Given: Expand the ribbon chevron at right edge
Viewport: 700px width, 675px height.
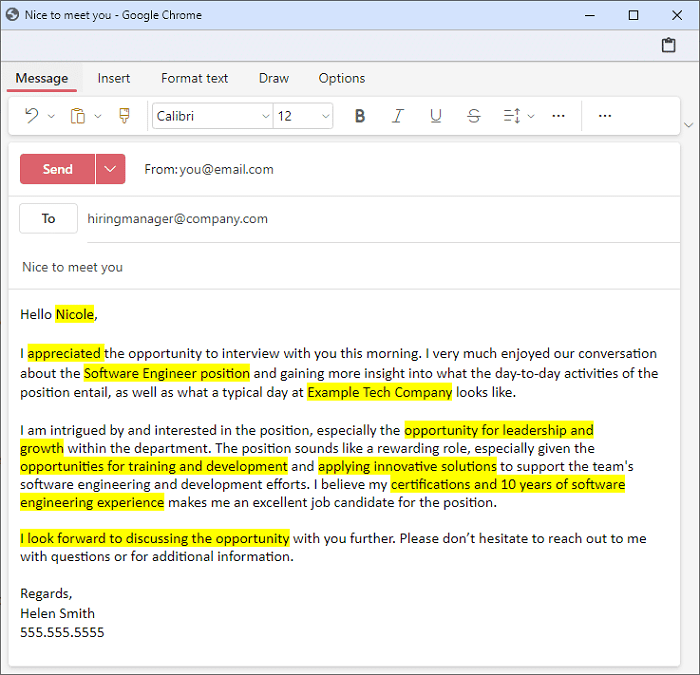Looking at the screenshot, I should tap(687, 125).
